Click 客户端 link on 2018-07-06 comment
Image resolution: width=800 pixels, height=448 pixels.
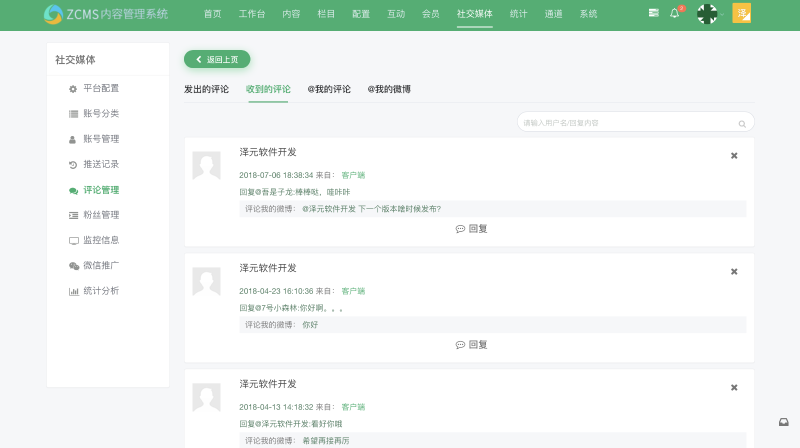point(353,175)
